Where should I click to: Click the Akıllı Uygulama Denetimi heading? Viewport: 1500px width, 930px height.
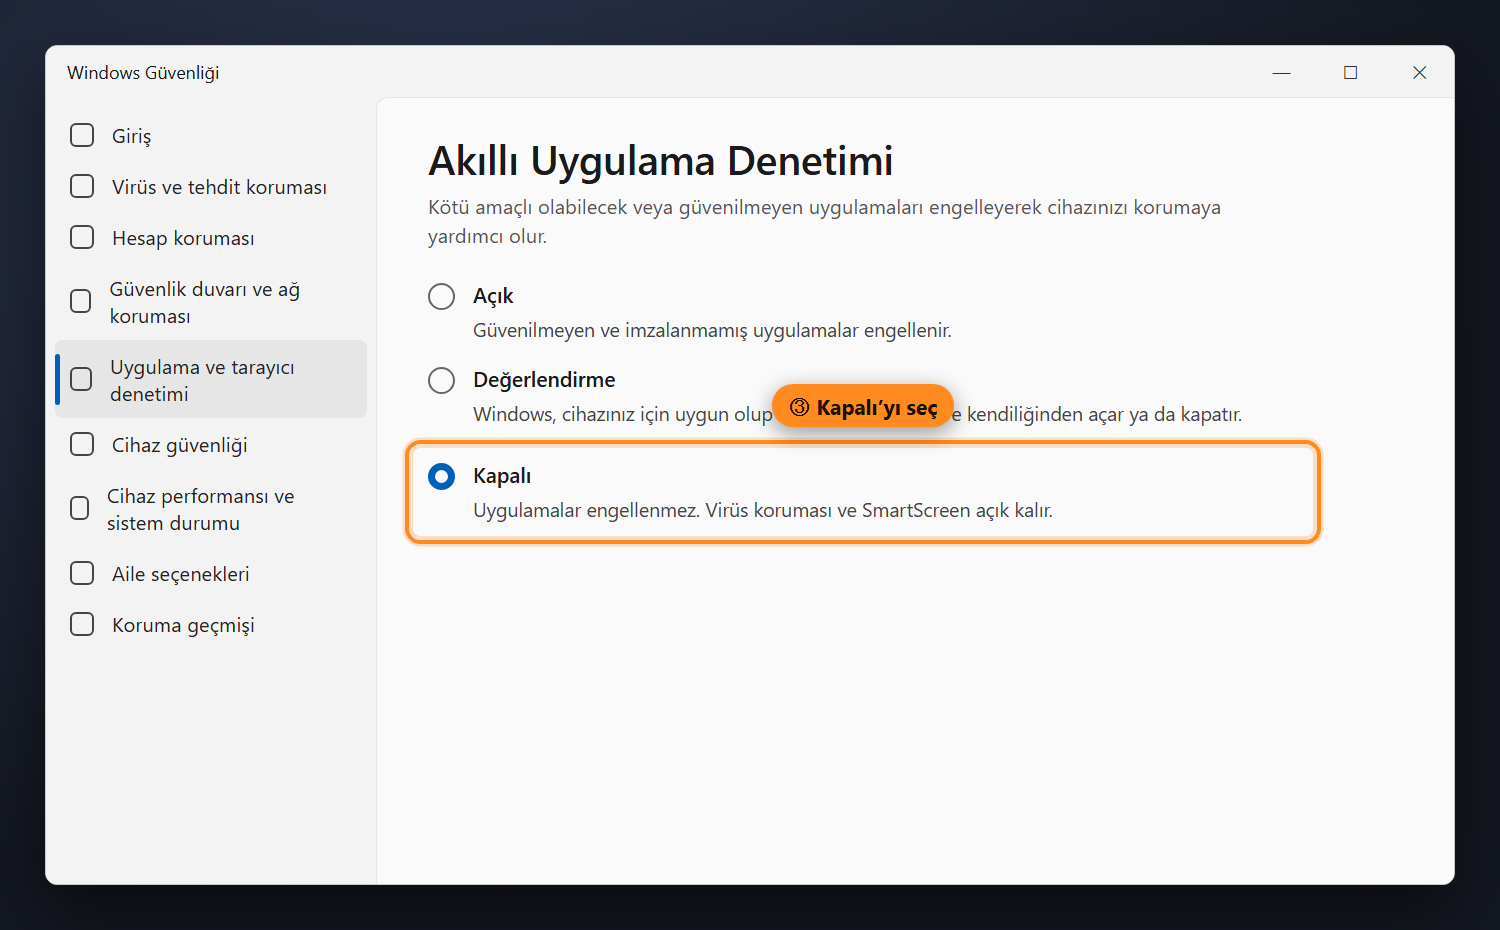(x=660, y=161)
